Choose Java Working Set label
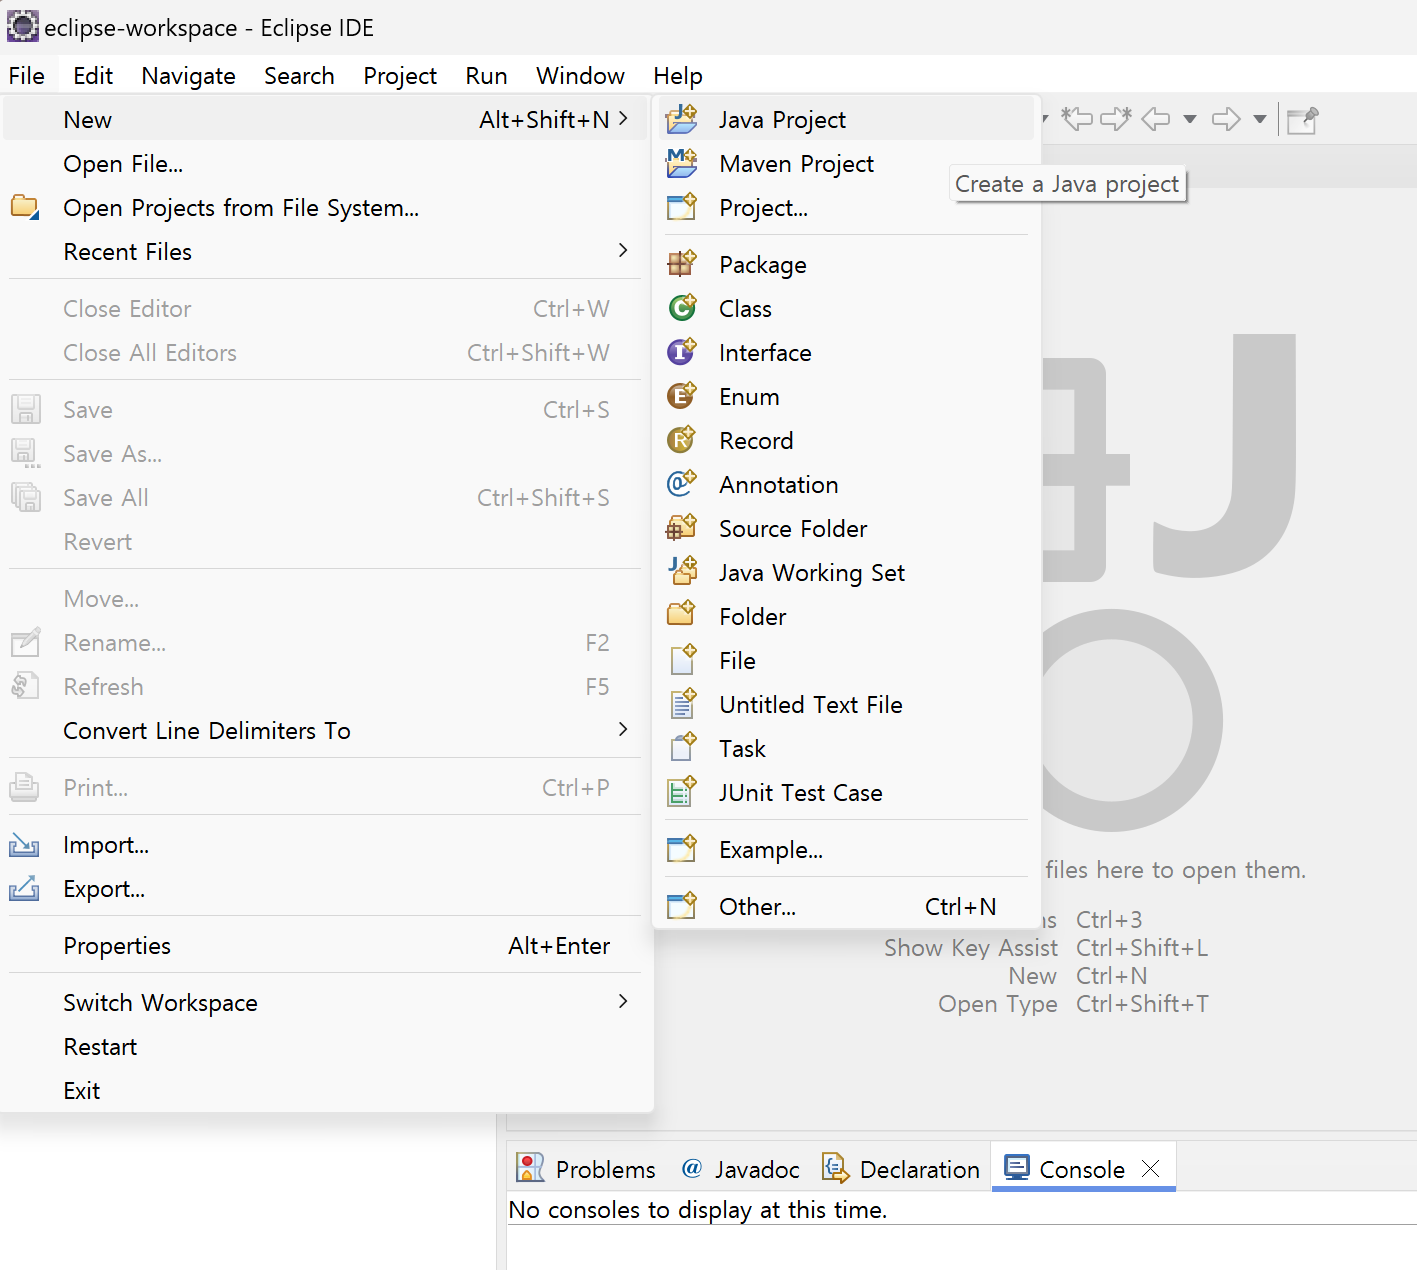This screenshot has height=1270, width=1417. 811,572
